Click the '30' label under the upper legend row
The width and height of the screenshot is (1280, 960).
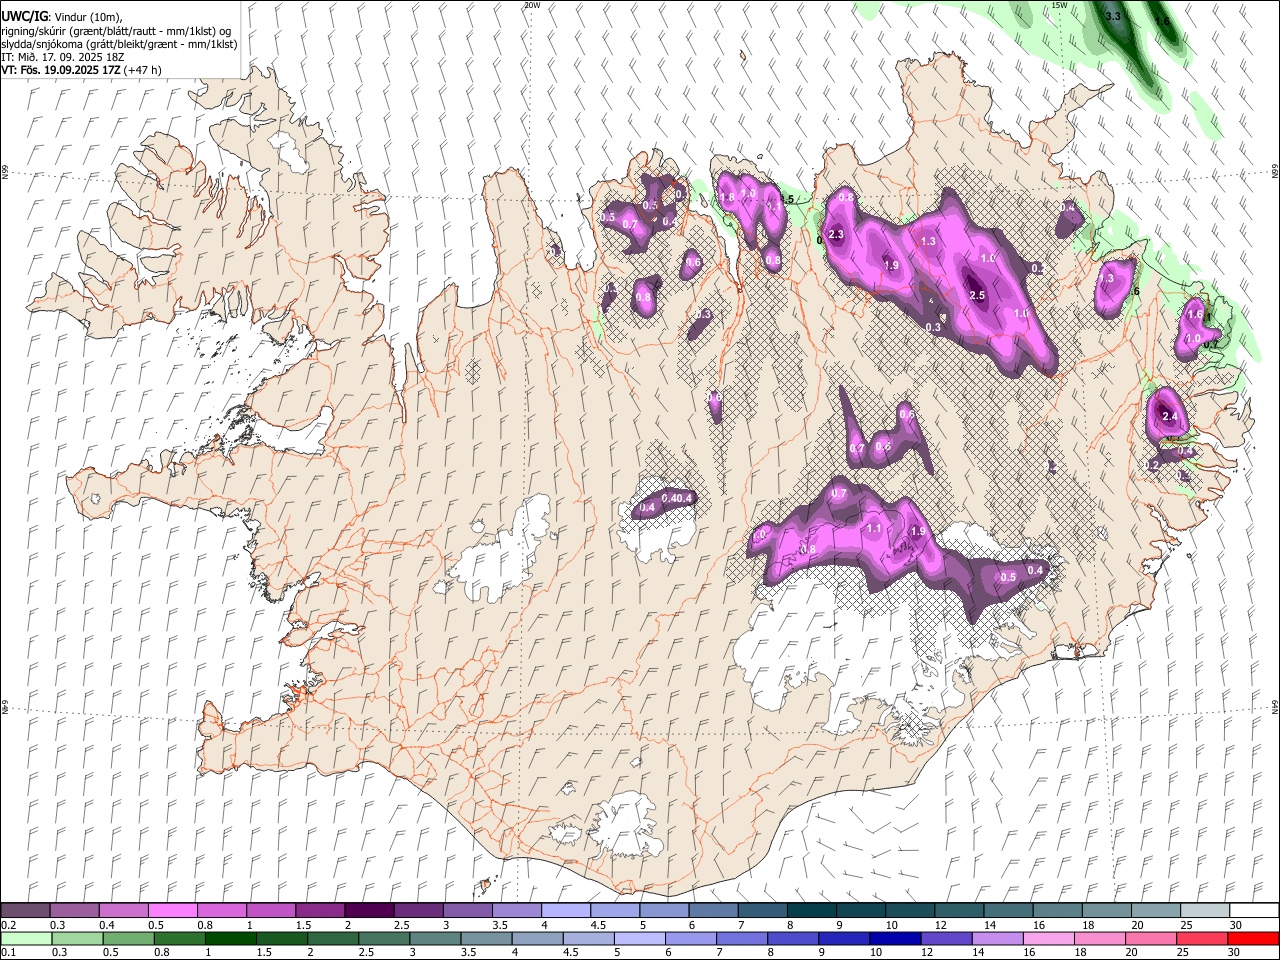tap(1236, 925)
